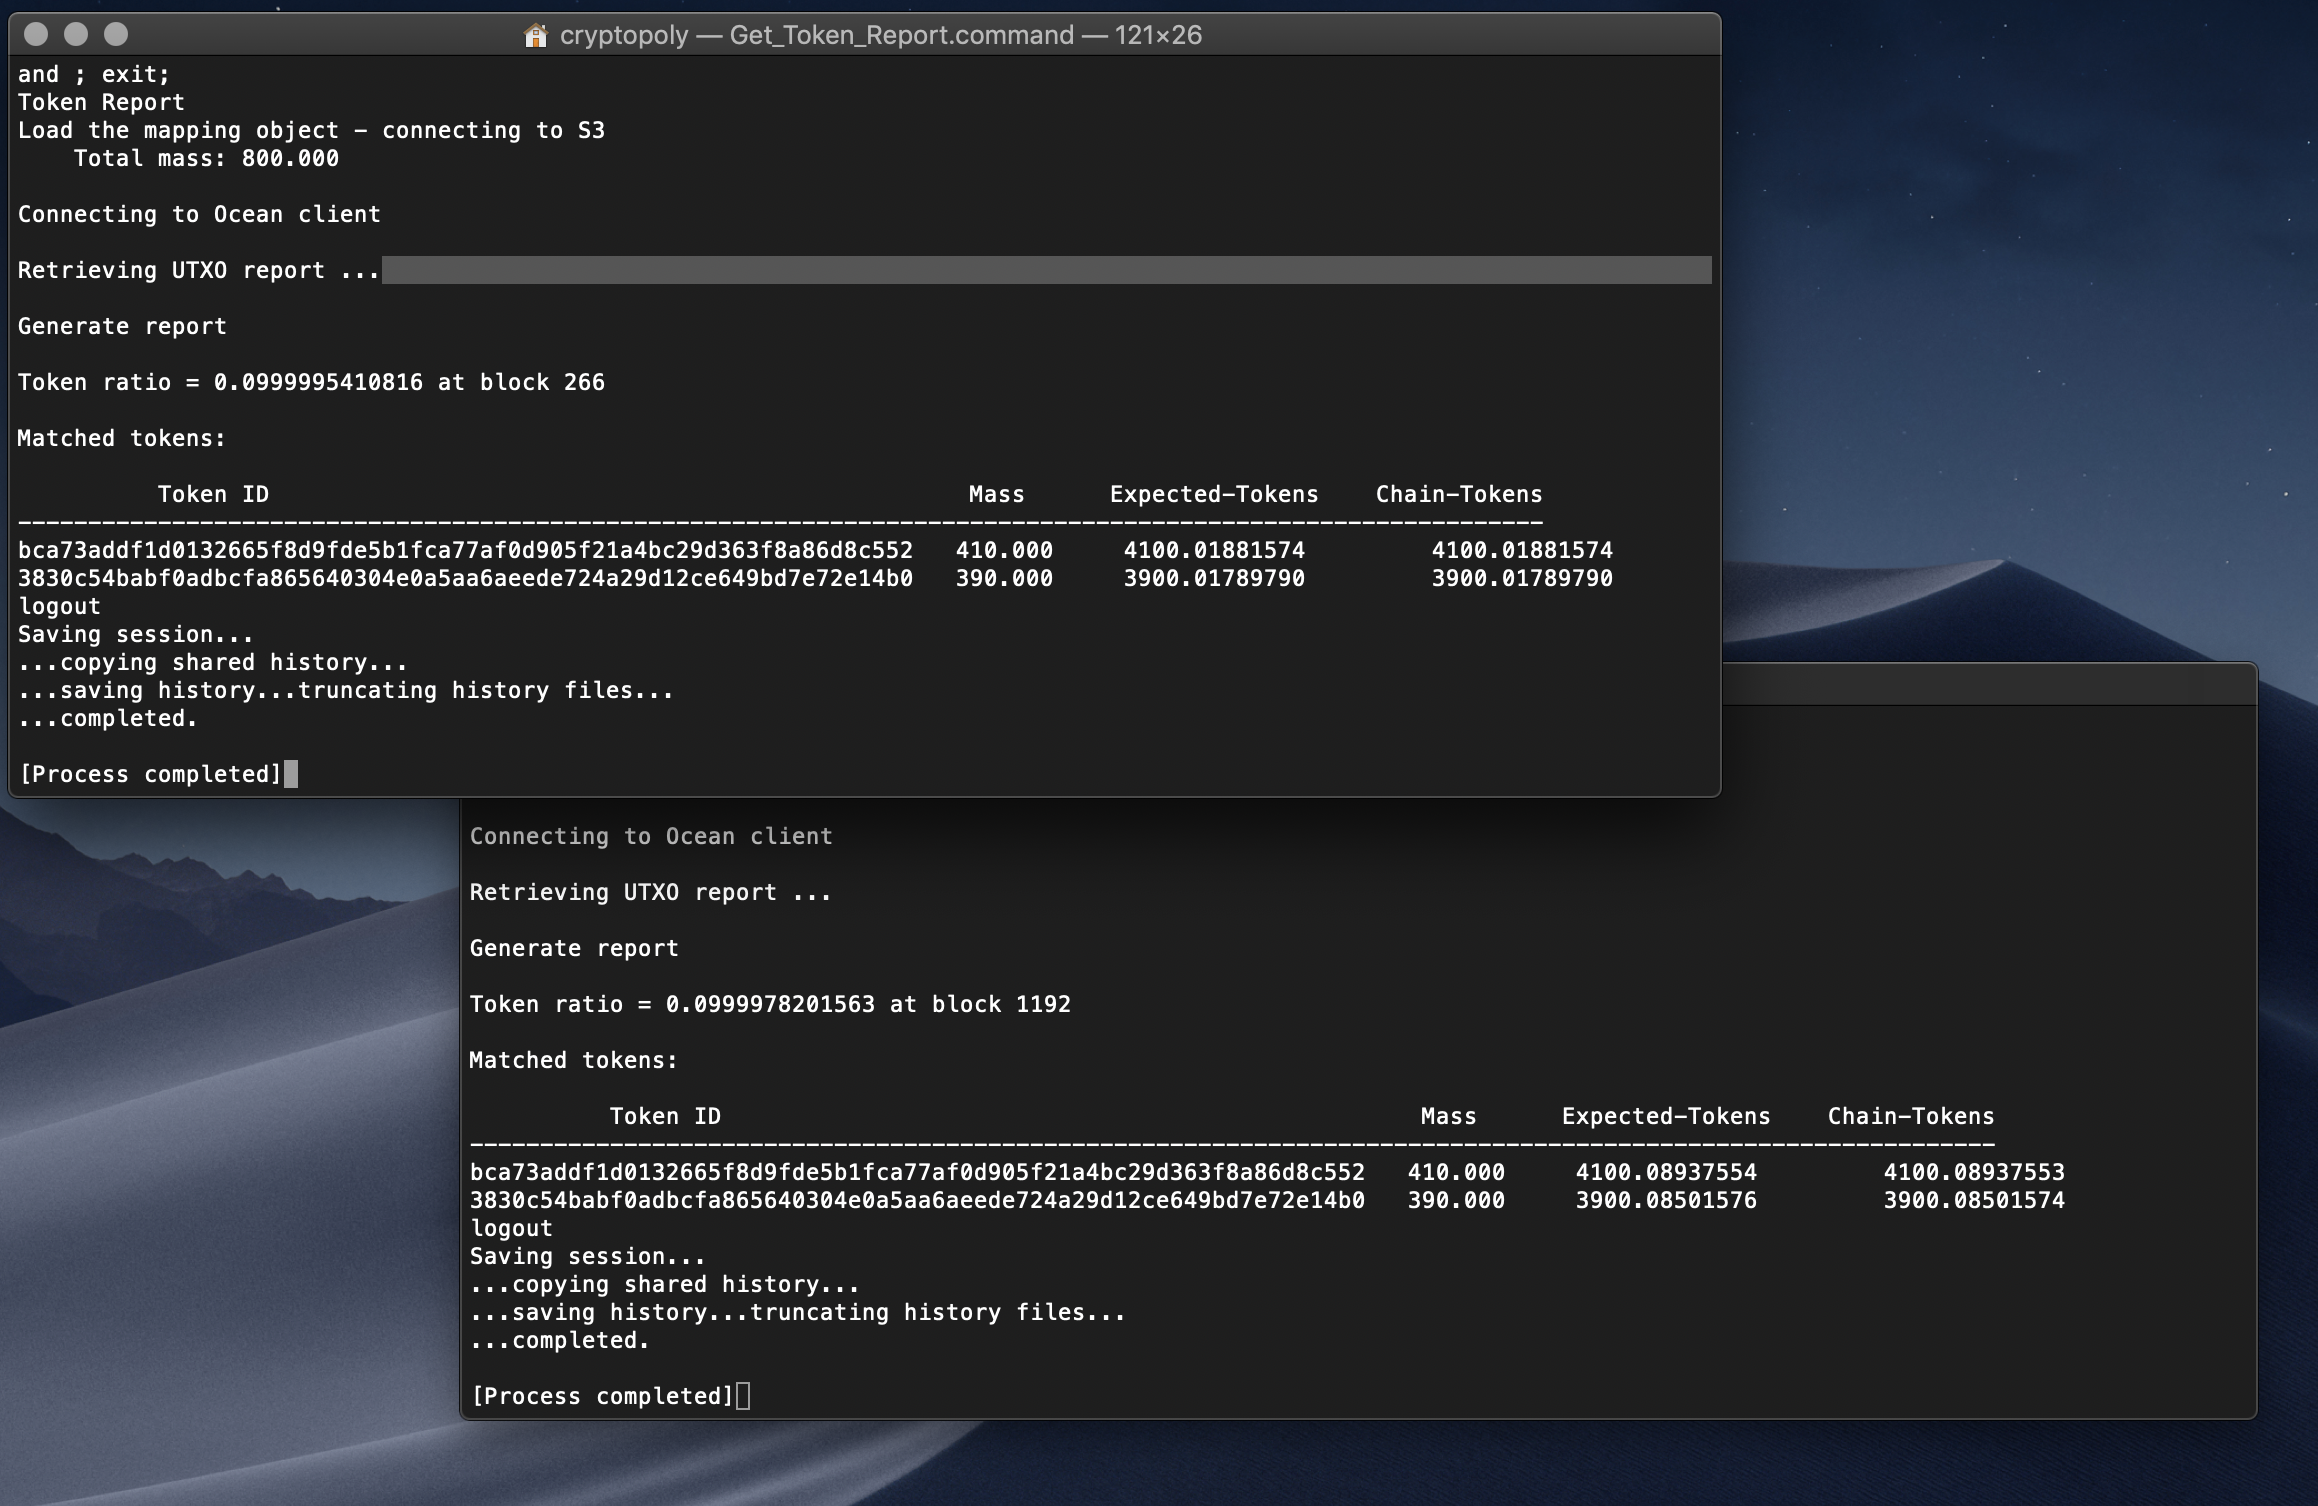Click the 'Chain-Tokens' header in front window
Screen dimensions: 2318x1506
tap(1459, 494)
